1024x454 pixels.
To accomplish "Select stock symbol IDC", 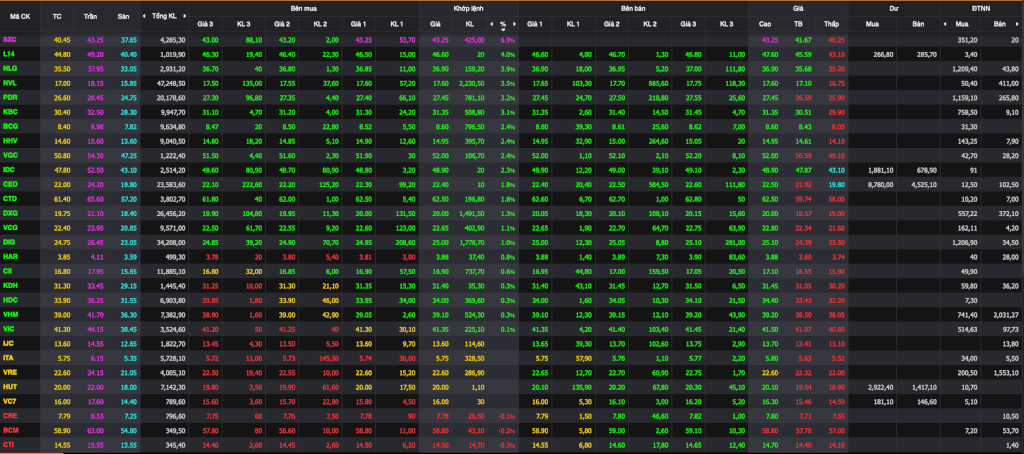I will 8,169.
